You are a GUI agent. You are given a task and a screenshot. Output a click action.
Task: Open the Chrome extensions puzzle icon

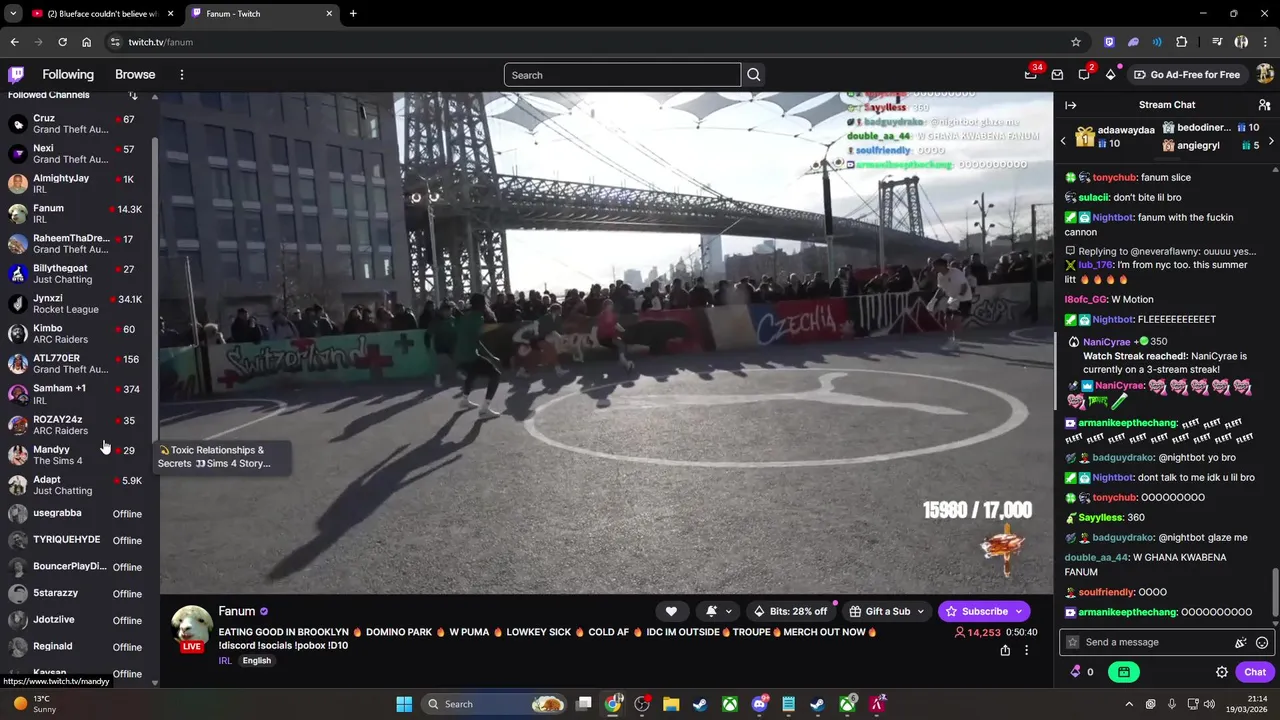tap(1182, 42)
